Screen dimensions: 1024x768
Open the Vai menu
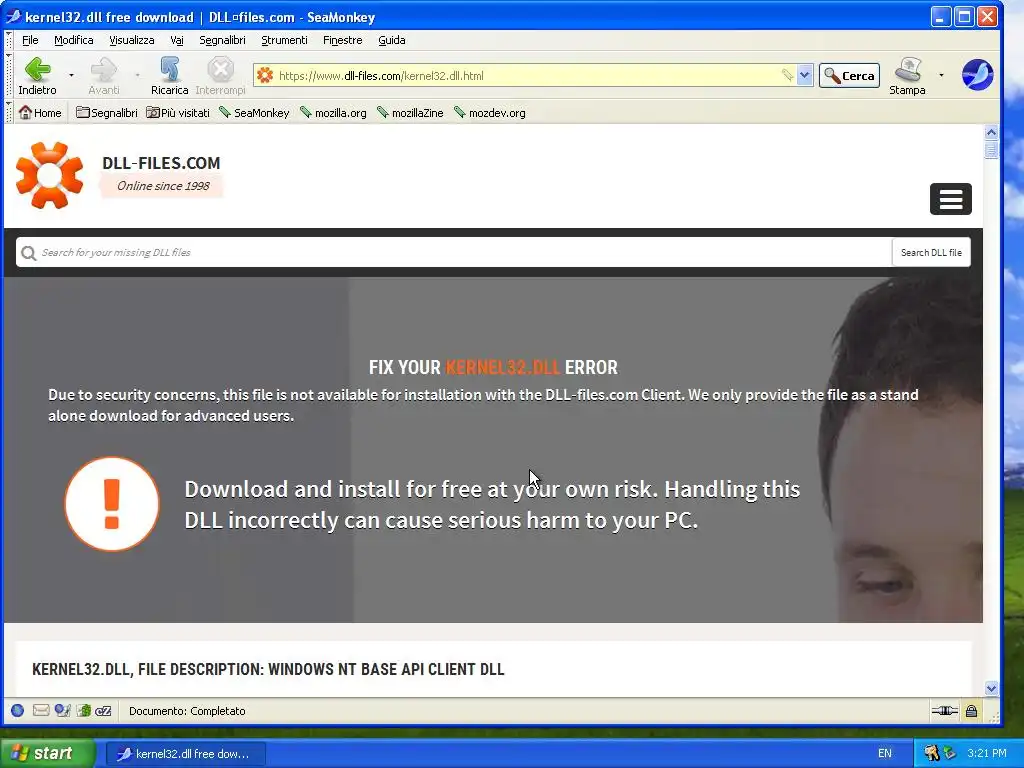[177, 40]
